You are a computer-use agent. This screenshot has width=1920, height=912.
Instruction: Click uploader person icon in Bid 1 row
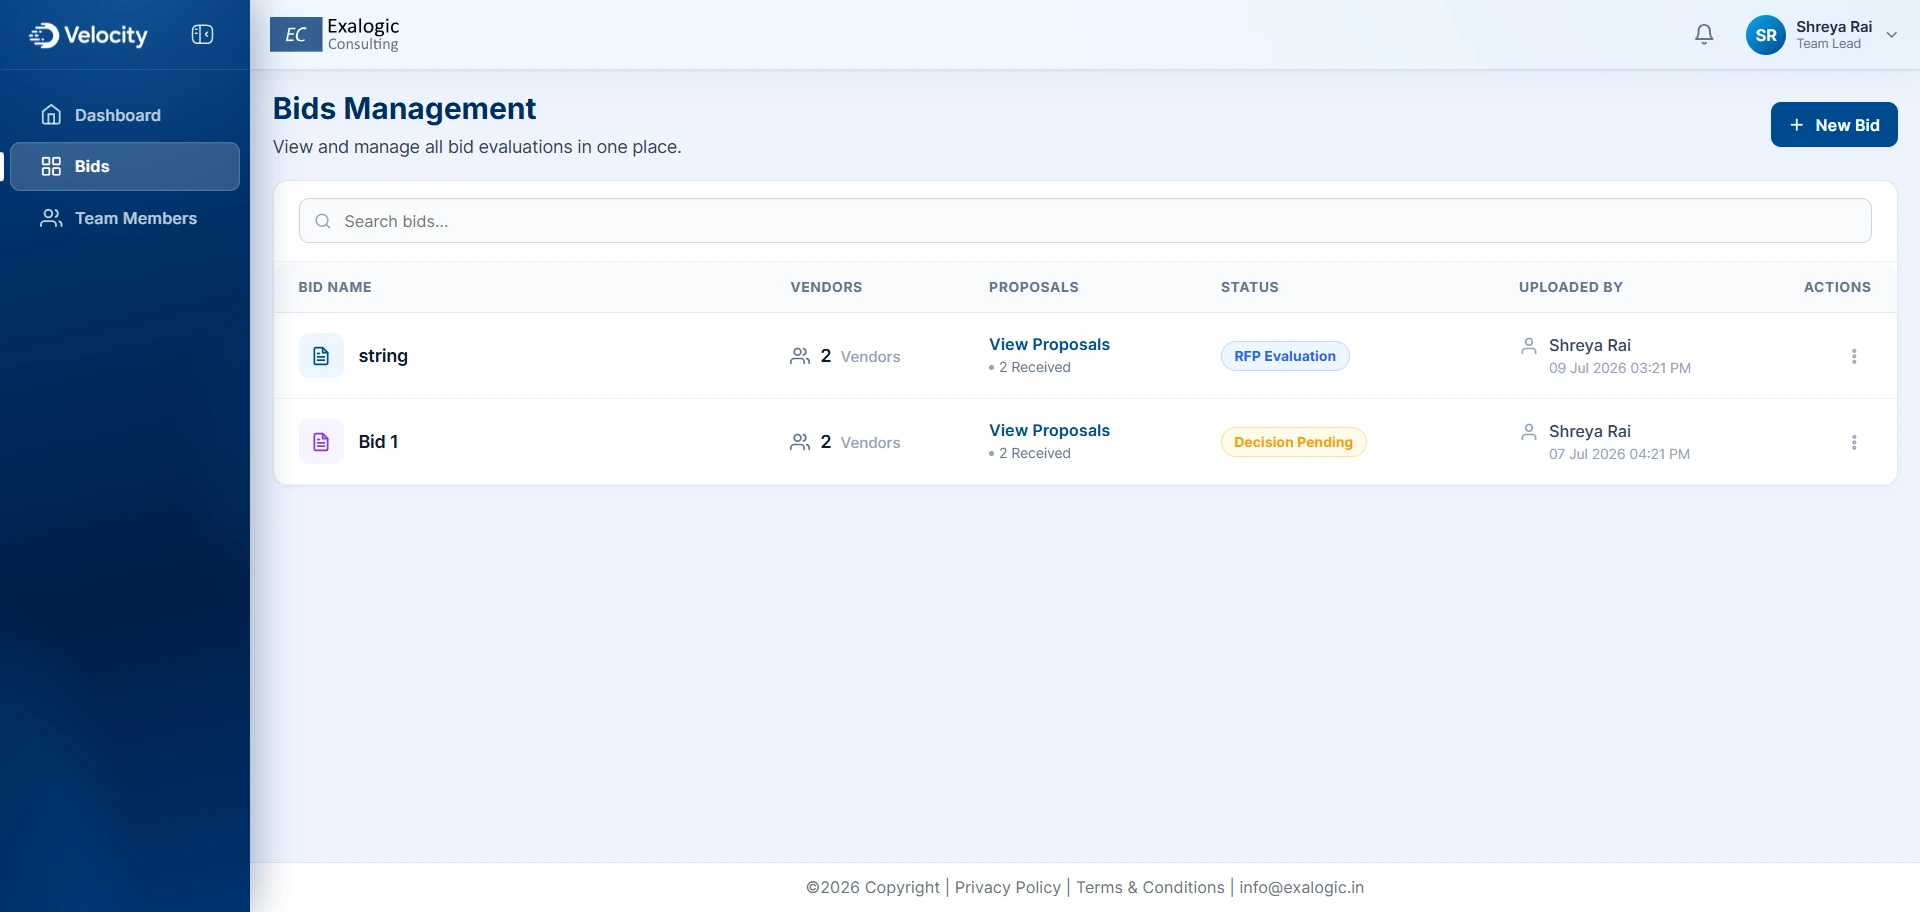pyautogui.click(x=1529, y=432)
